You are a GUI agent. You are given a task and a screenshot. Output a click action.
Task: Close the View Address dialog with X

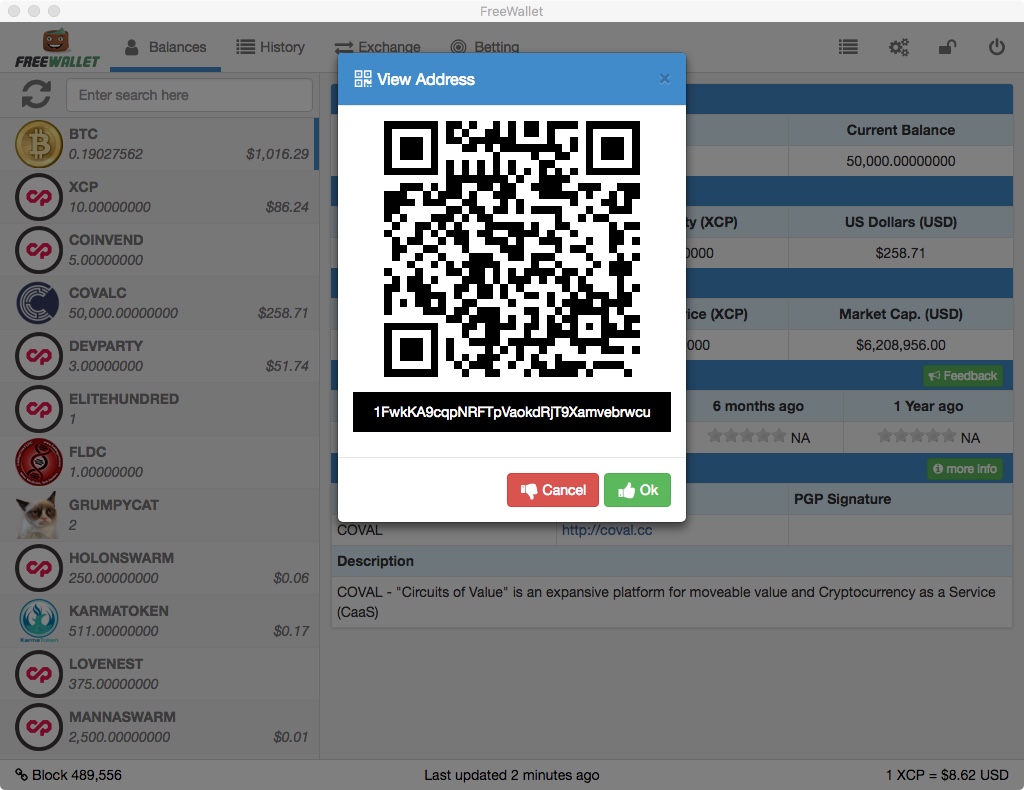[664, 79]
